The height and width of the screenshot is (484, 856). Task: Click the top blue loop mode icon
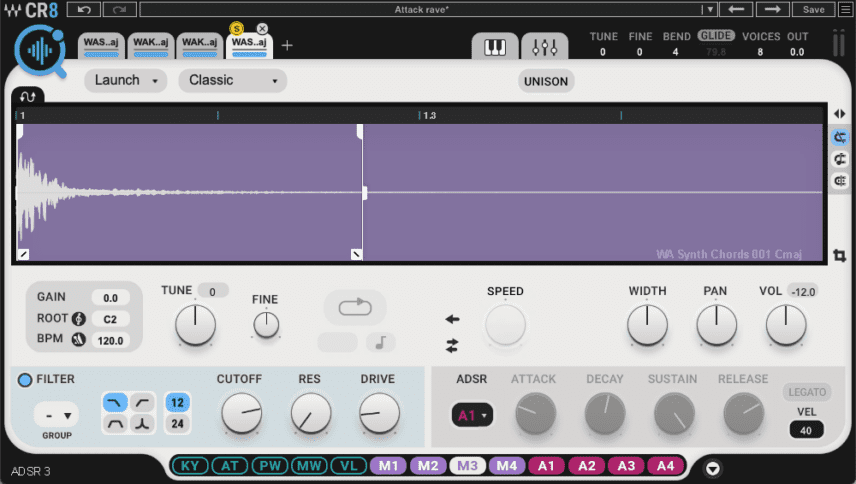click(x=840, y=138)
